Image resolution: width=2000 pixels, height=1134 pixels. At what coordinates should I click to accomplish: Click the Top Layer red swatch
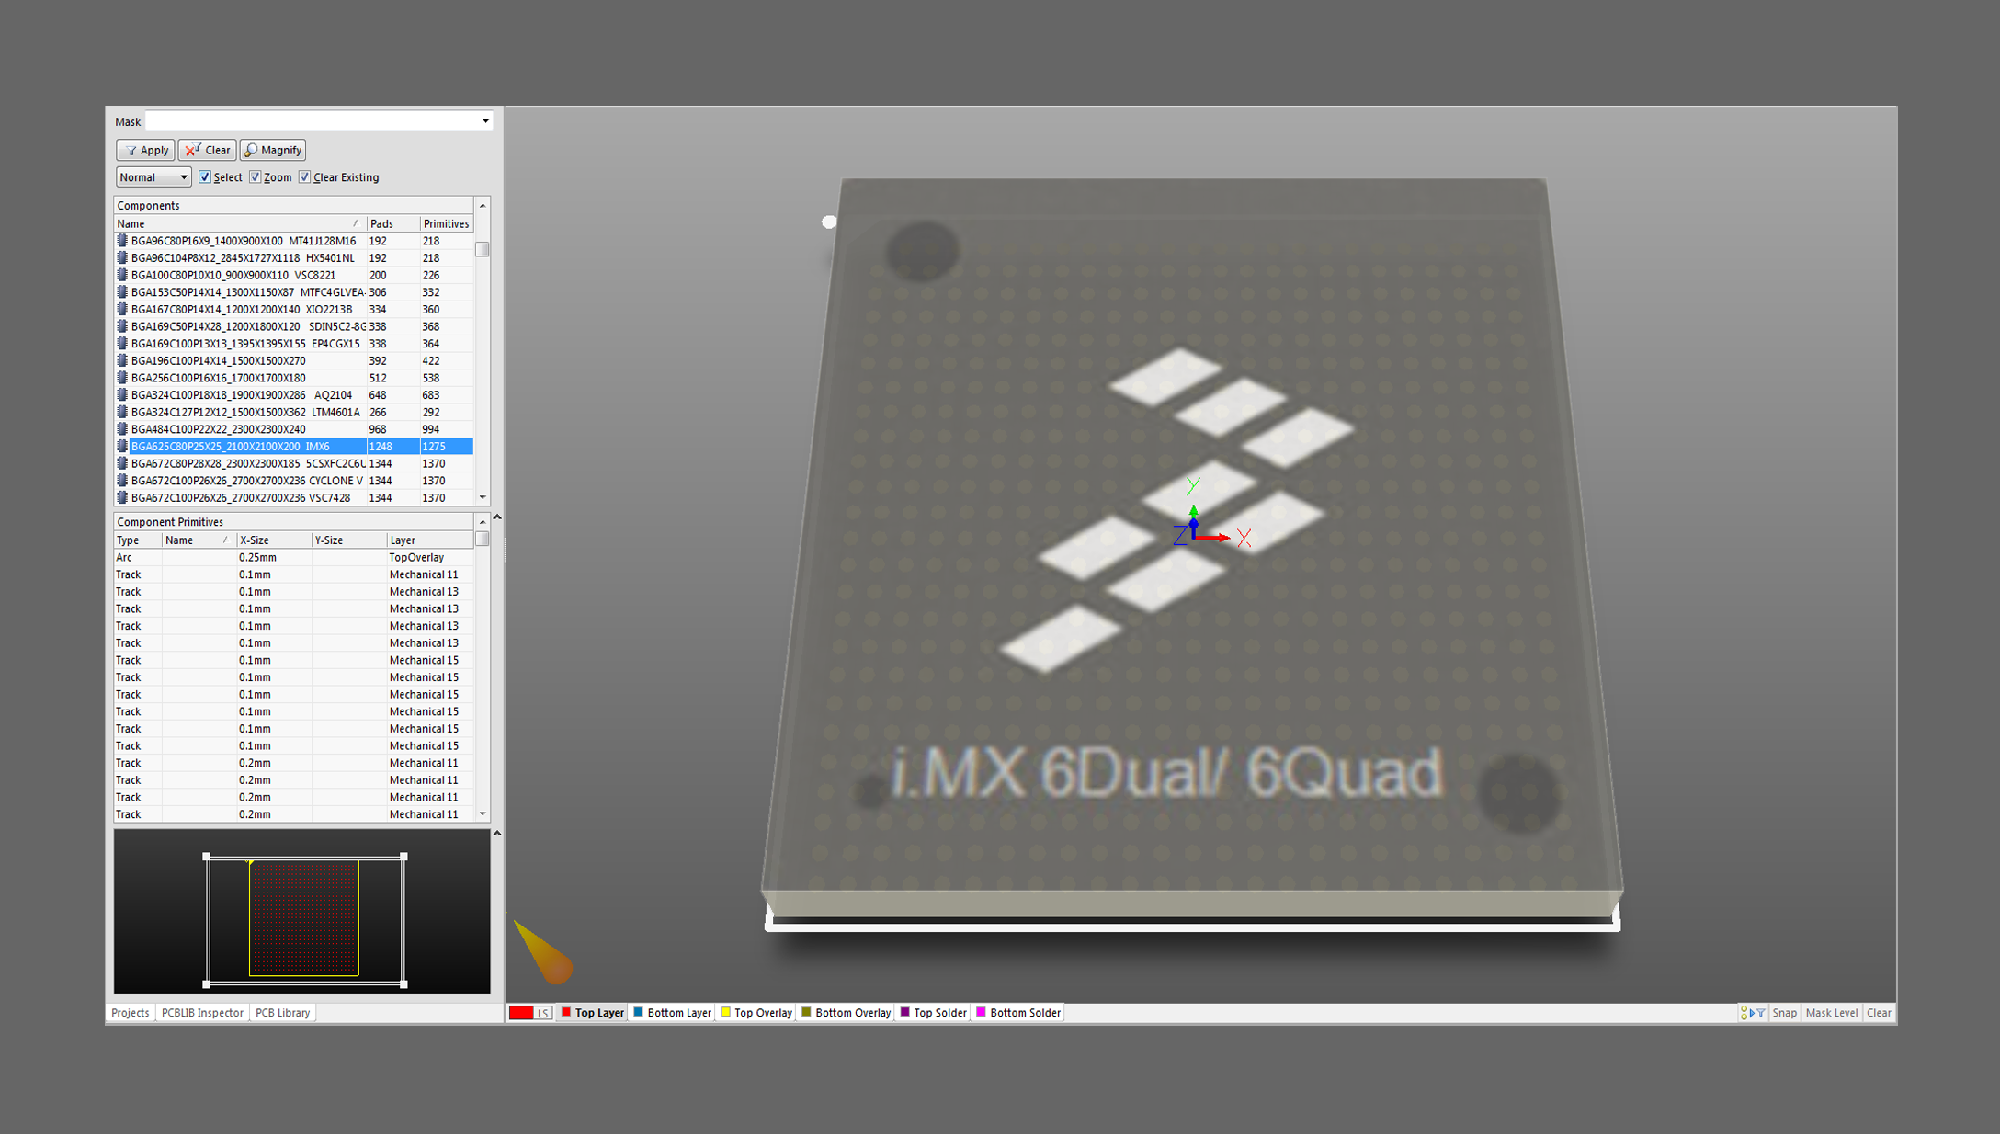coord(566,1012)
